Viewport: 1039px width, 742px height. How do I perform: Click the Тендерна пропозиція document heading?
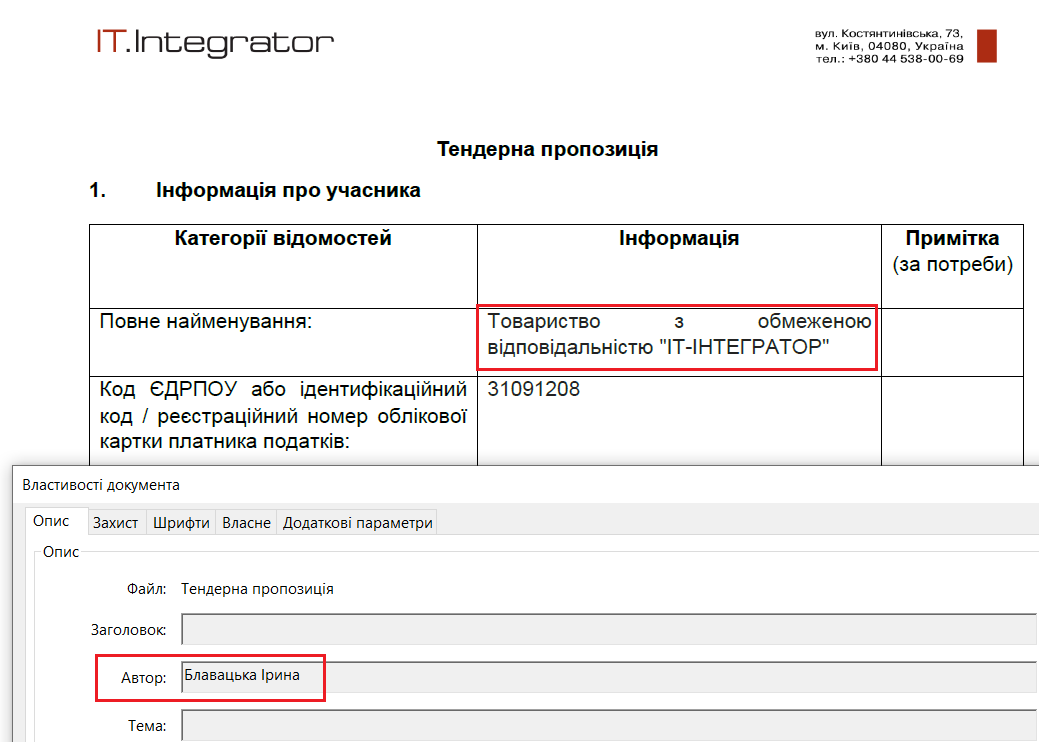547,150
